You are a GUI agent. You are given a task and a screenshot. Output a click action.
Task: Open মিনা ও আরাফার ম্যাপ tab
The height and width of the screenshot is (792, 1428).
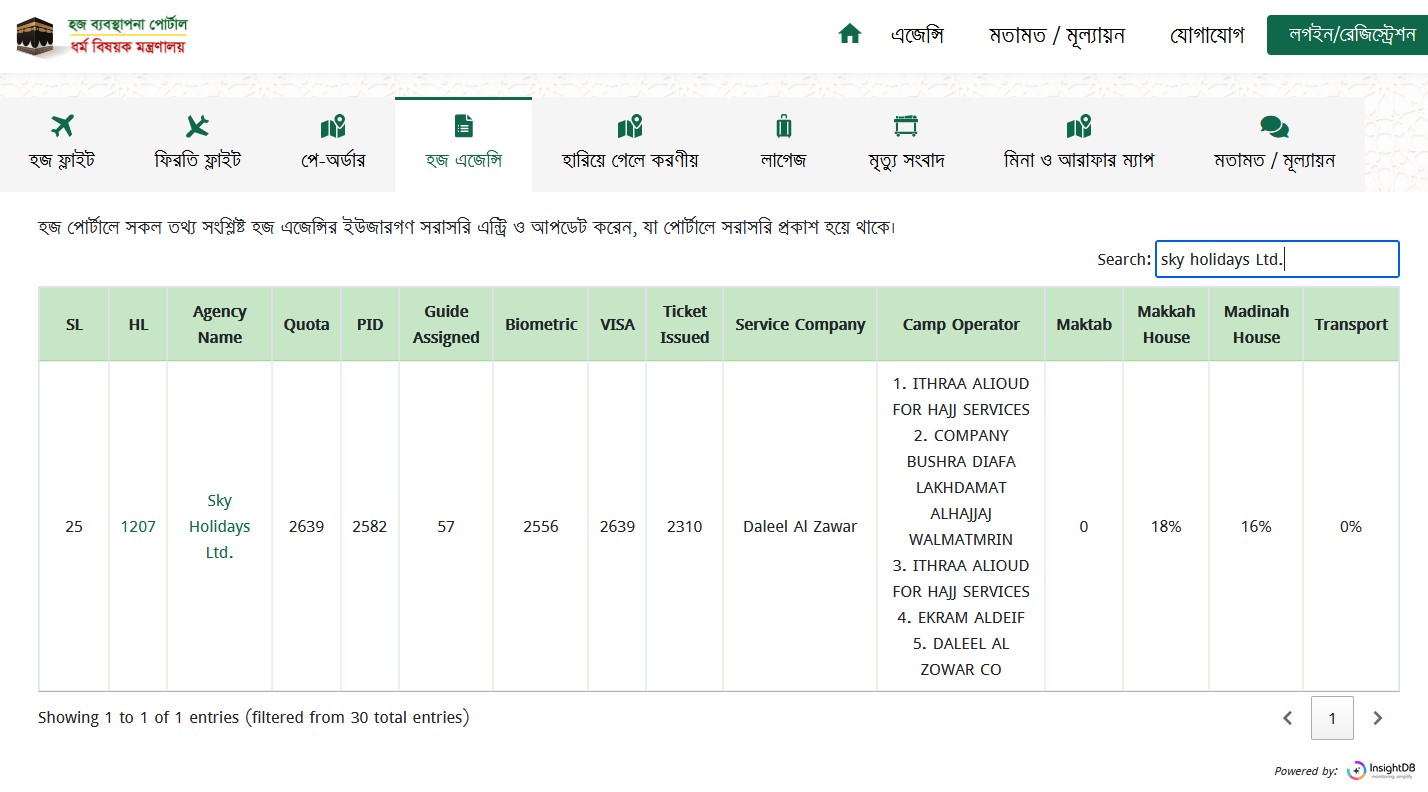pyautogui.click(x=1078, y=143)
